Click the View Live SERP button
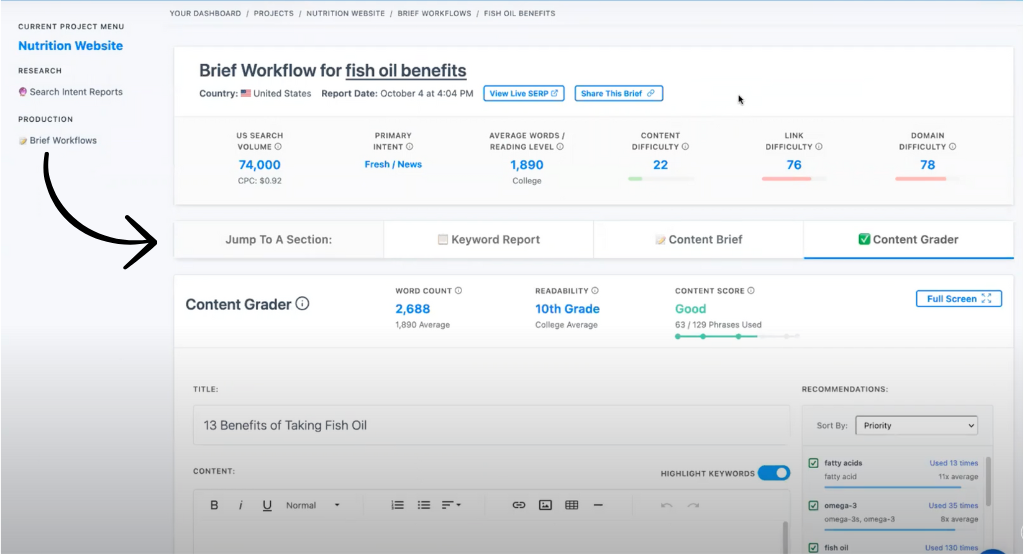The image size is (1024, 554). coord(524,93)
